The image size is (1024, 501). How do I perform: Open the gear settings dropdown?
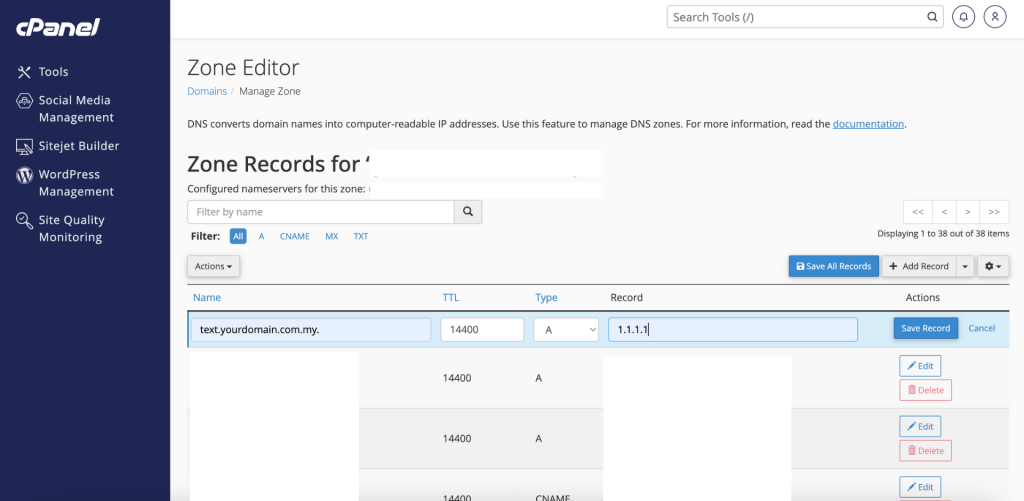tap(993, 266)
